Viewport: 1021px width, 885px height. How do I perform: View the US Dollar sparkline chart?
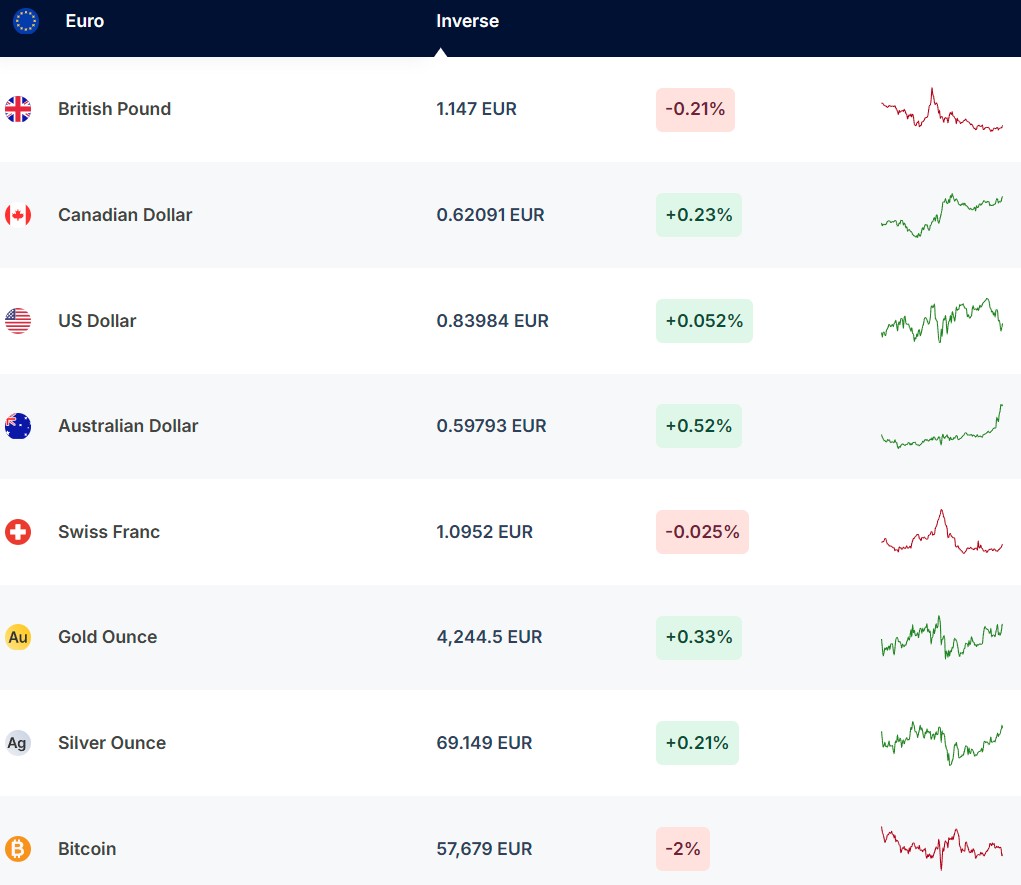point(941,320)
